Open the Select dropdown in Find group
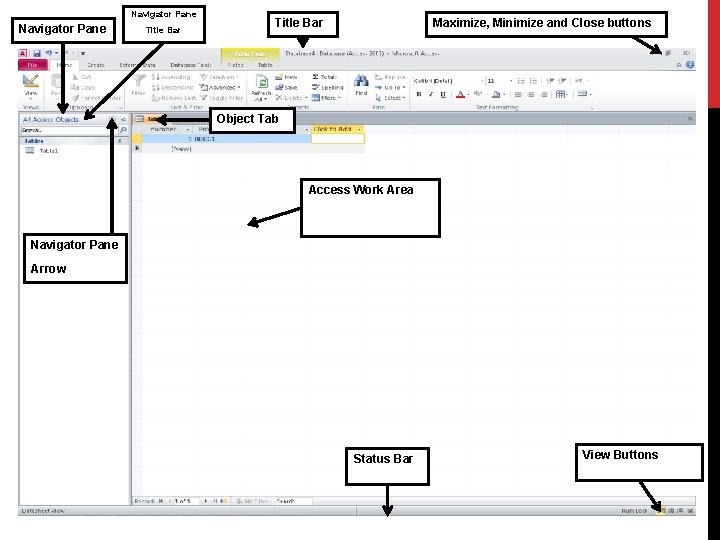Image resolution: width=720 pixels, height=540 pixels. click(390, 98)
